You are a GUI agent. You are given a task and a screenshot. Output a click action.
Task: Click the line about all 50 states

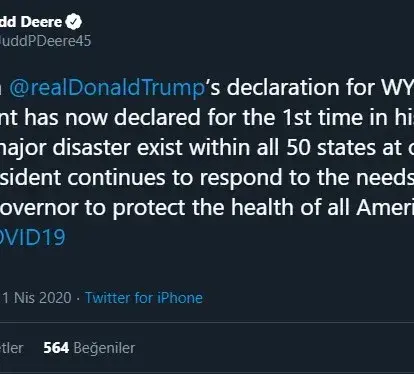207,148
